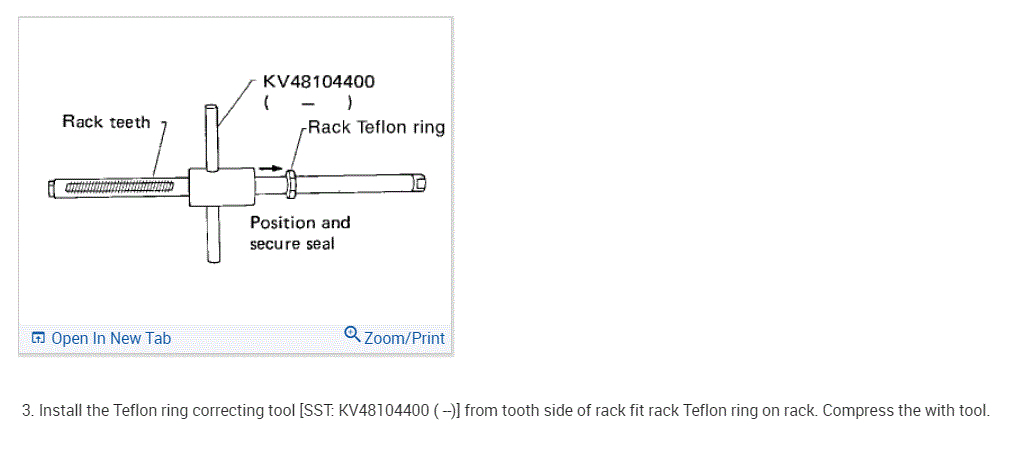
Task: Open the diagram via Open In New Tab text
Action: 111,338
